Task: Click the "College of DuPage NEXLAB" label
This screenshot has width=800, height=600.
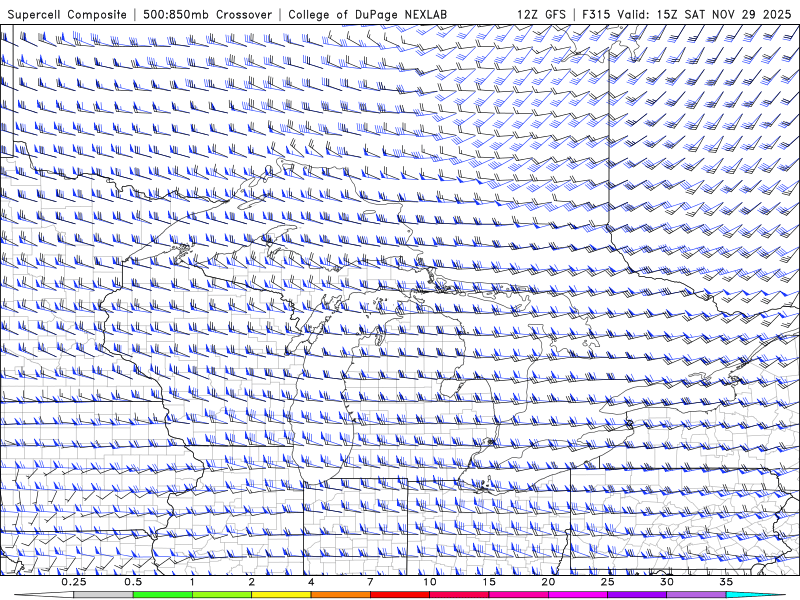Action: [367, 15]
